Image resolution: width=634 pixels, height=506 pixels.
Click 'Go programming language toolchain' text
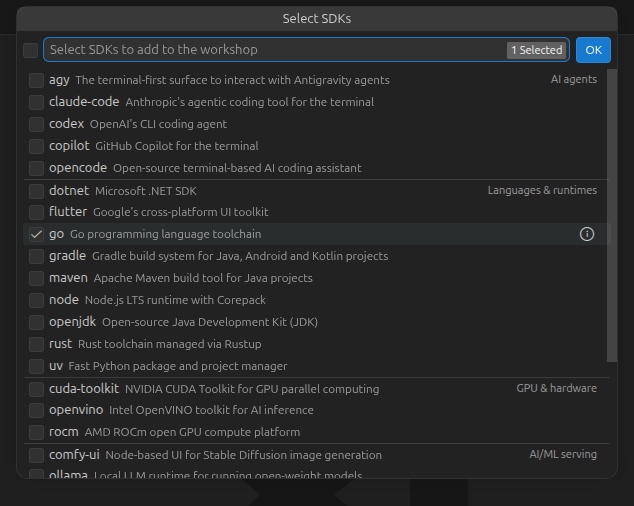(166, 234)
